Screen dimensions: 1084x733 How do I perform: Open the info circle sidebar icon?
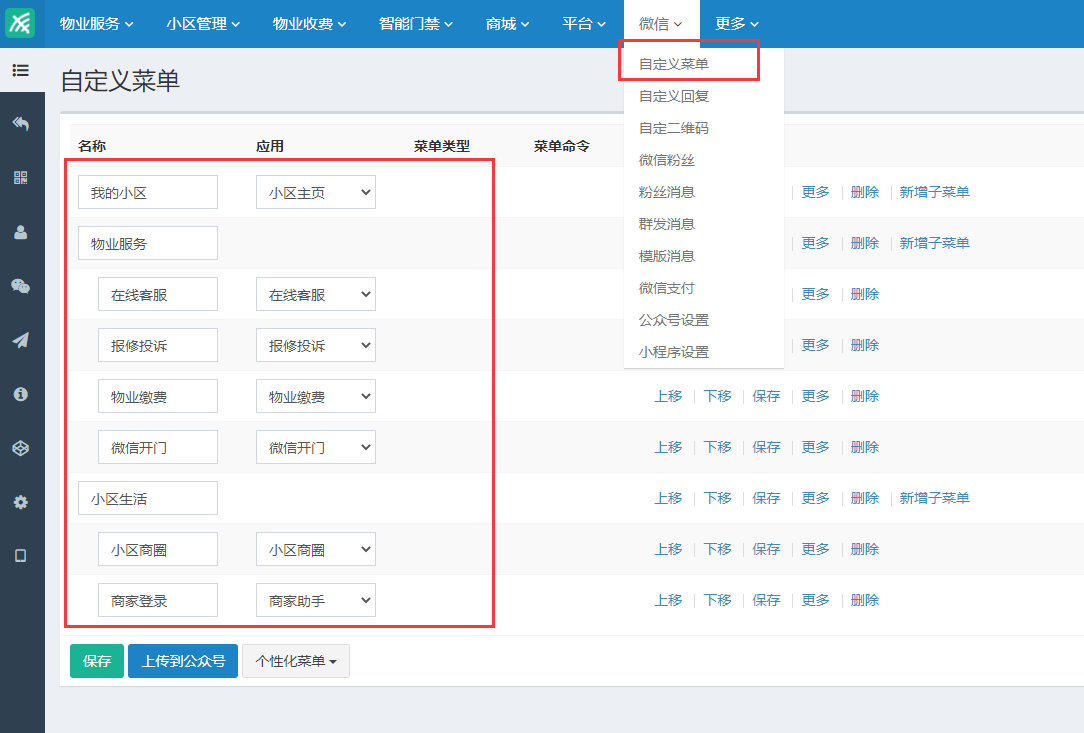tap(21, 394)
